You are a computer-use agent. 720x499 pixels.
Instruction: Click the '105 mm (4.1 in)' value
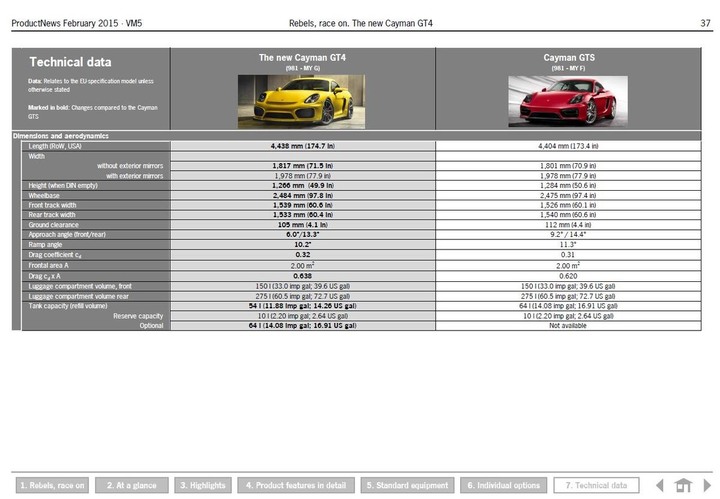point(303,225)
